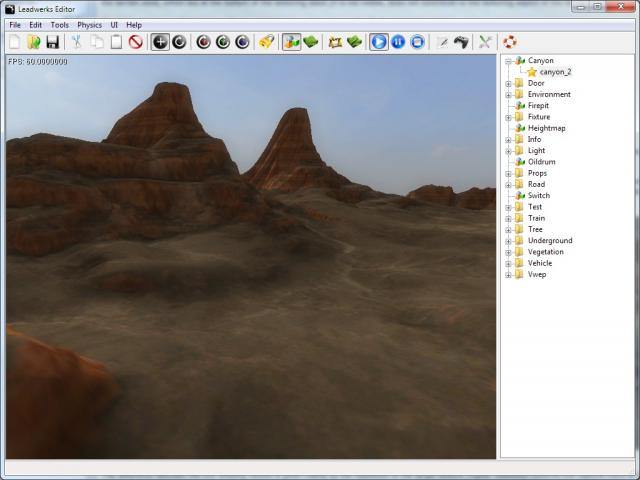Click the red Delete prohibition icon
The image size is (640, 480).
[x=135, y=42]
